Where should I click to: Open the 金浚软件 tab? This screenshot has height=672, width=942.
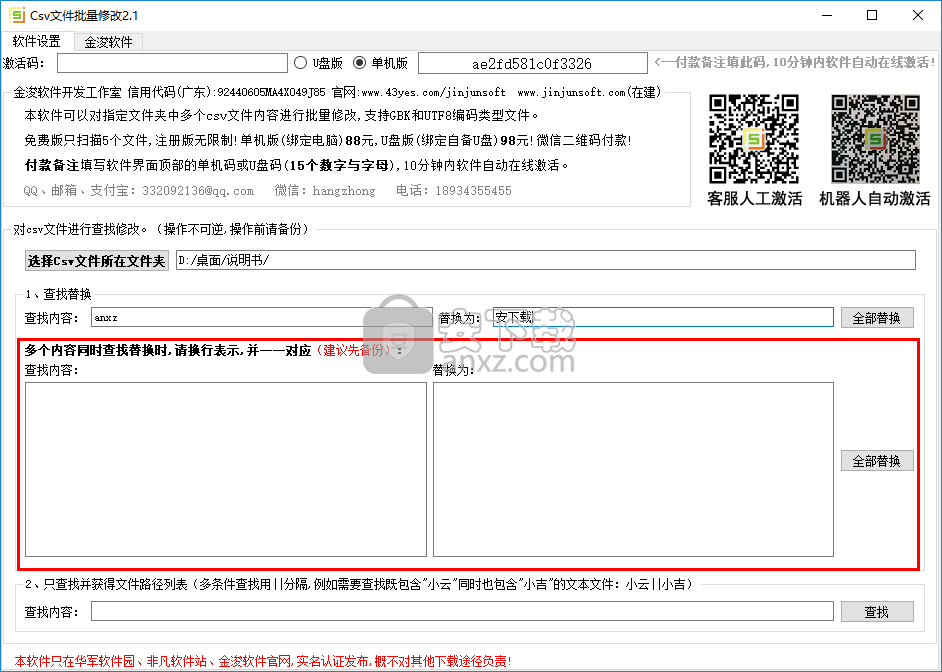point(108,42)
